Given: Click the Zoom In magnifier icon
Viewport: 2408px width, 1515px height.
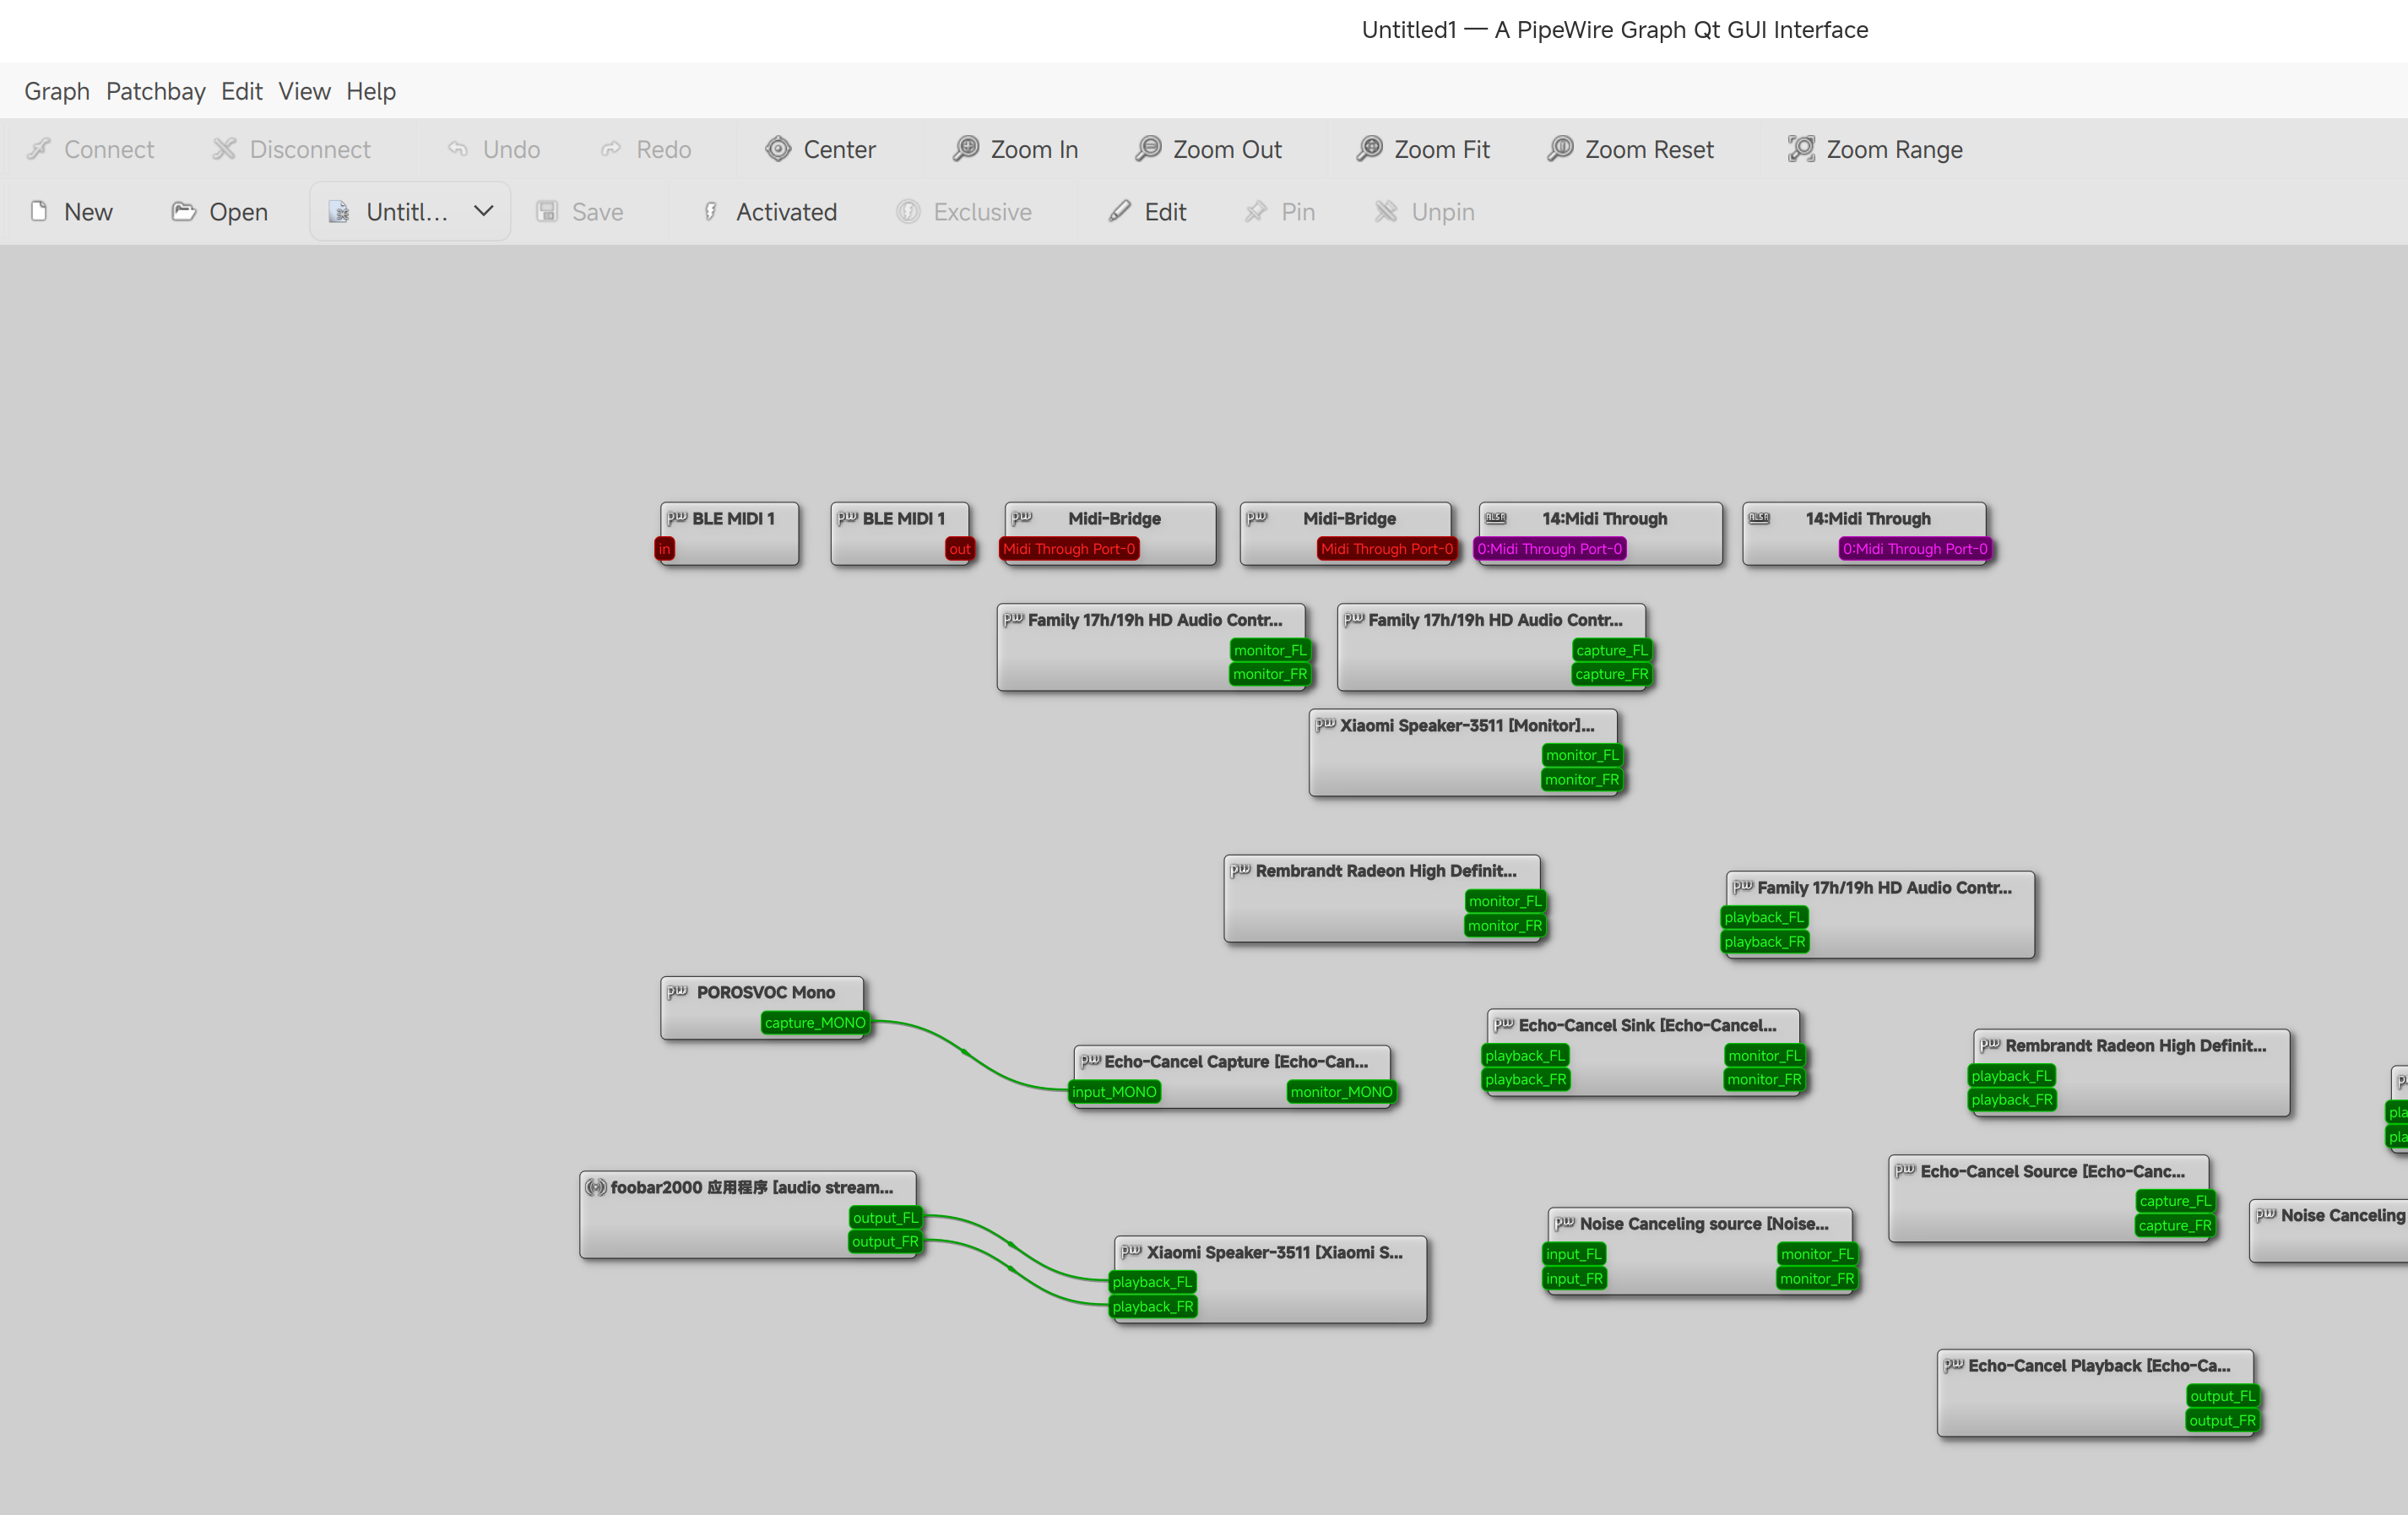Looking at the screenshot, I should (x=966, y=149).
